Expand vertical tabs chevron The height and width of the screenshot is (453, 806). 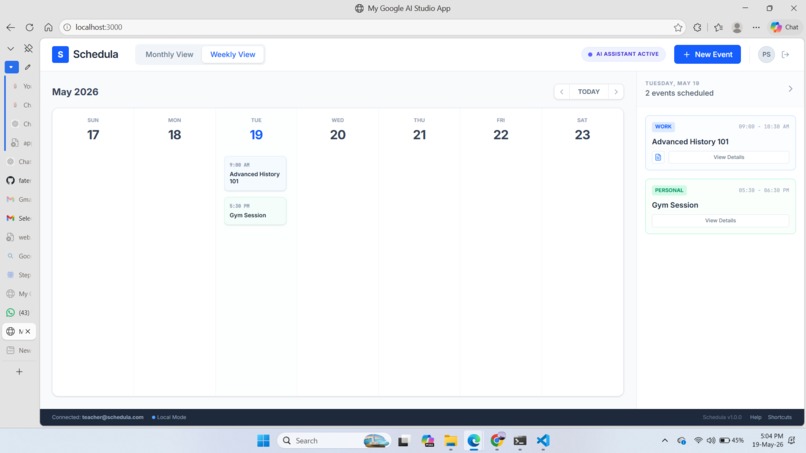pyautogui.click(x=10, y=48)
